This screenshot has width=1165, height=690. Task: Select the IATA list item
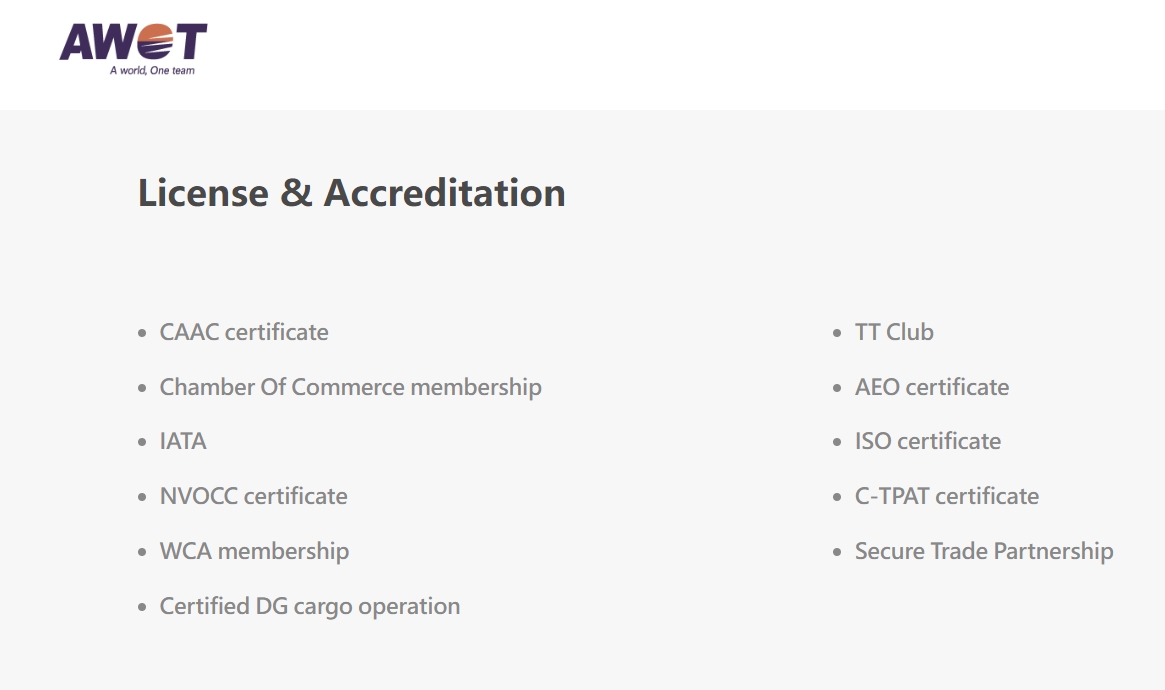(x=183, y=441)
